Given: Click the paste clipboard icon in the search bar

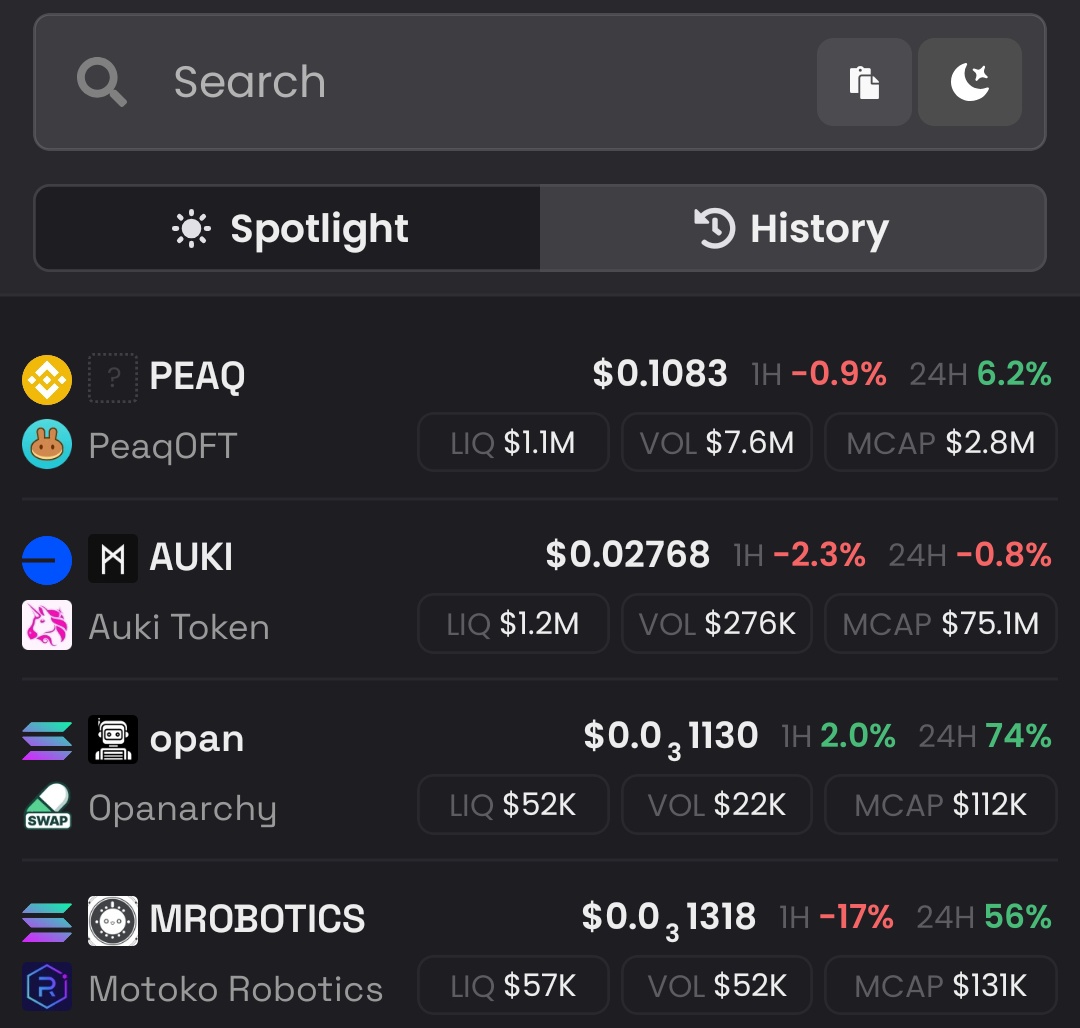Looking at the screenshot, I should (864, 82).
